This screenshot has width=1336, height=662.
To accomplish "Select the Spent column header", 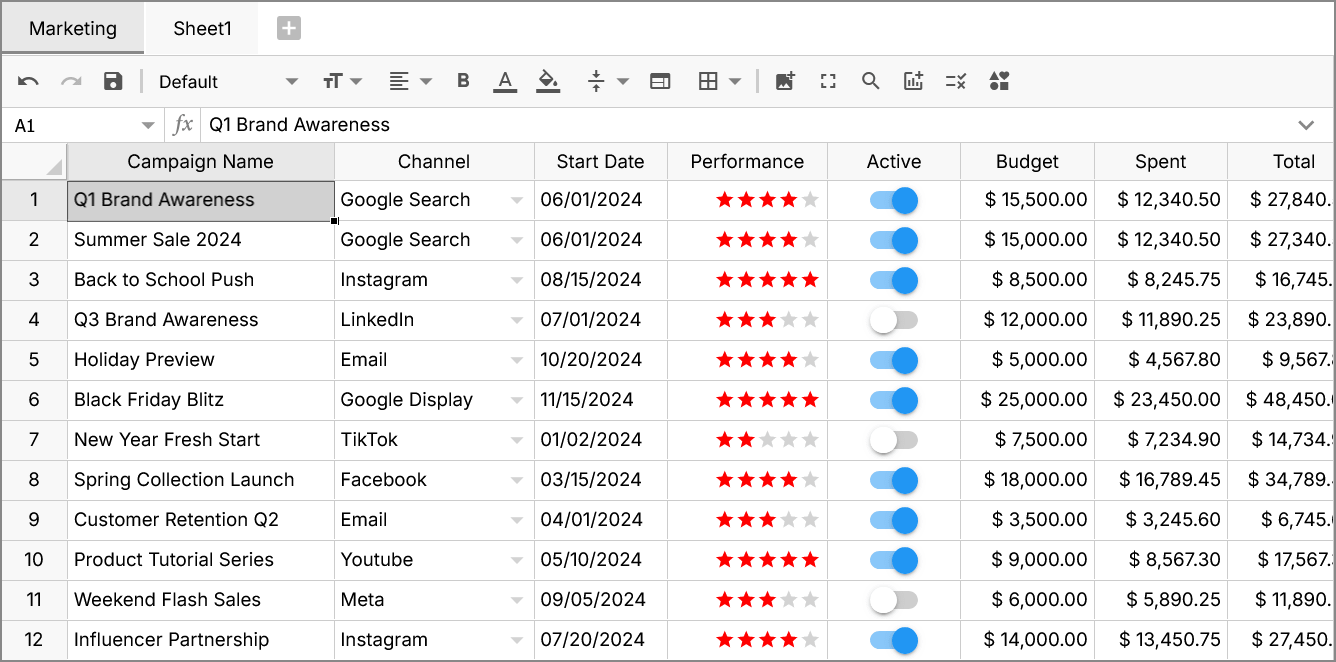I will point(1160,162).
